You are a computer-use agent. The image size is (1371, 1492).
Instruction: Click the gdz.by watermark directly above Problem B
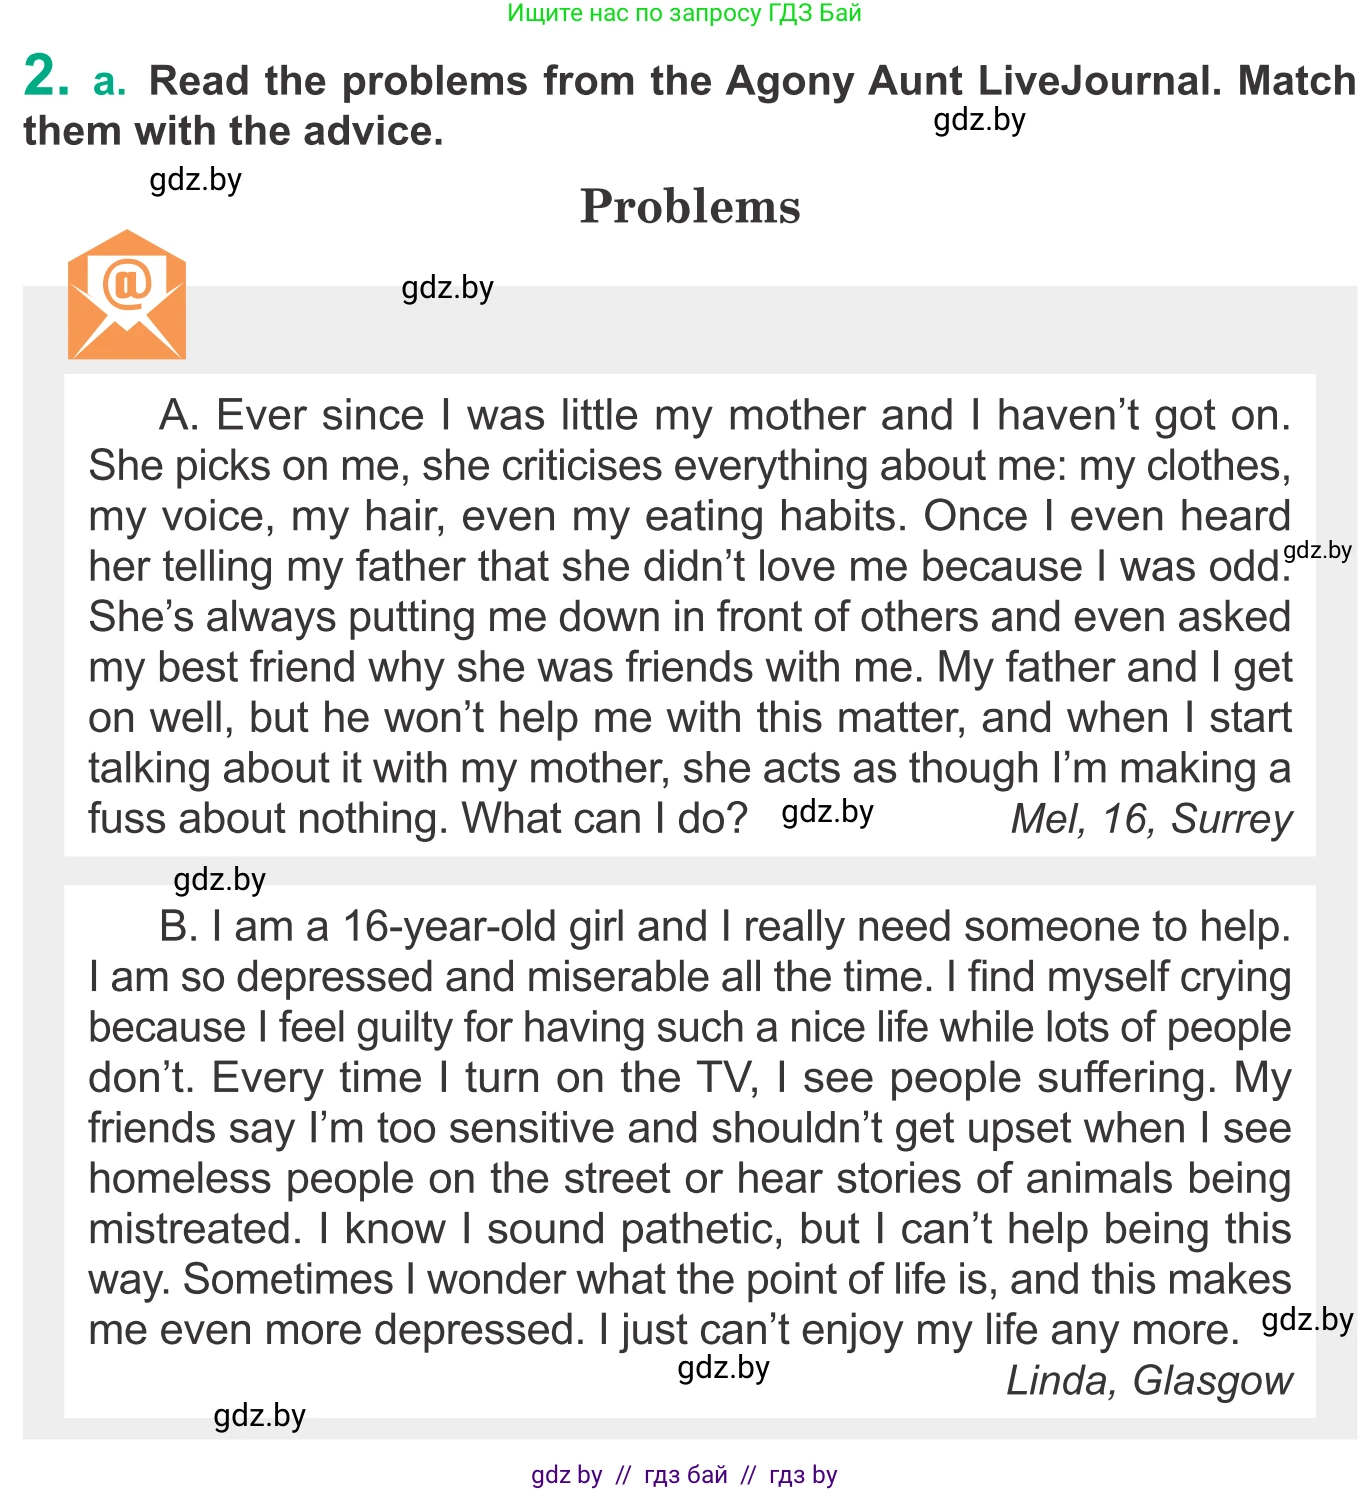point(219,880)
